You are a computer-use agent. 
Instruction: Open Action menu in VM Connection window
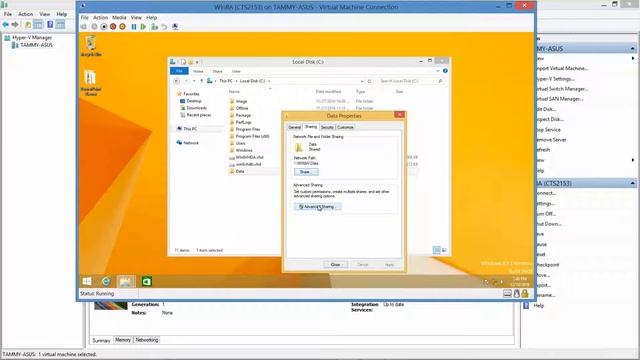(100, 18)
